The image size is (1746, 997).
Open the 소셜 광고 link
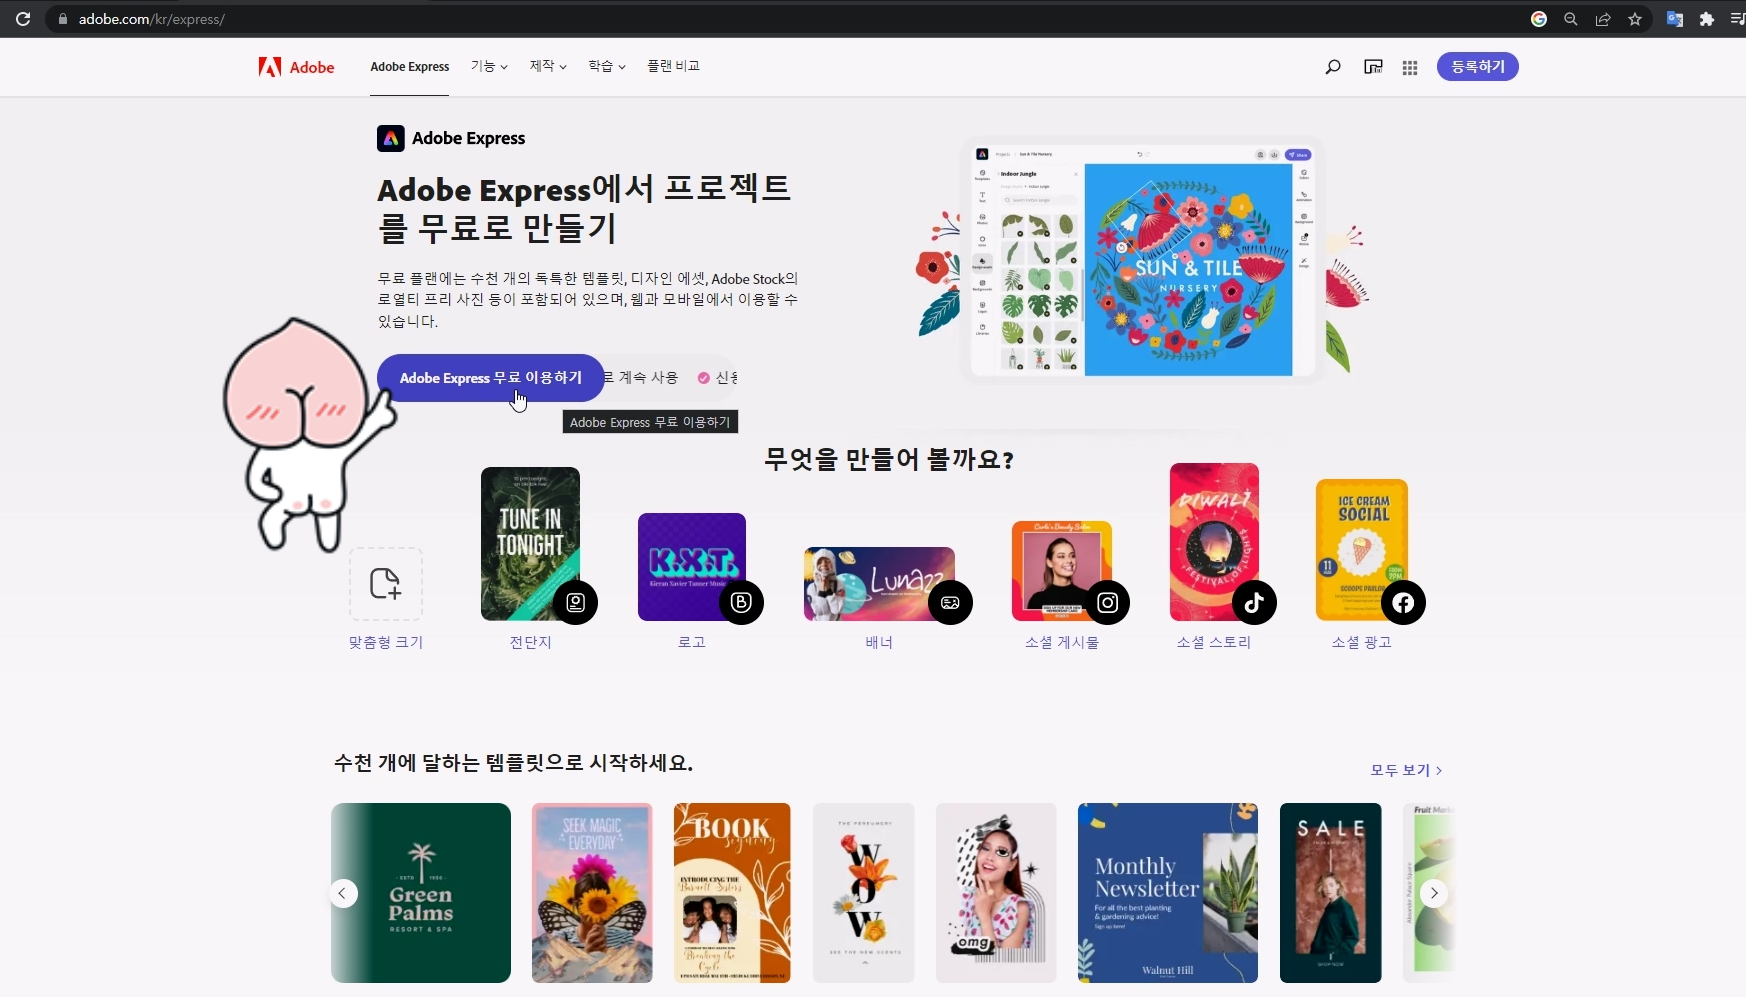[1362, 642]
